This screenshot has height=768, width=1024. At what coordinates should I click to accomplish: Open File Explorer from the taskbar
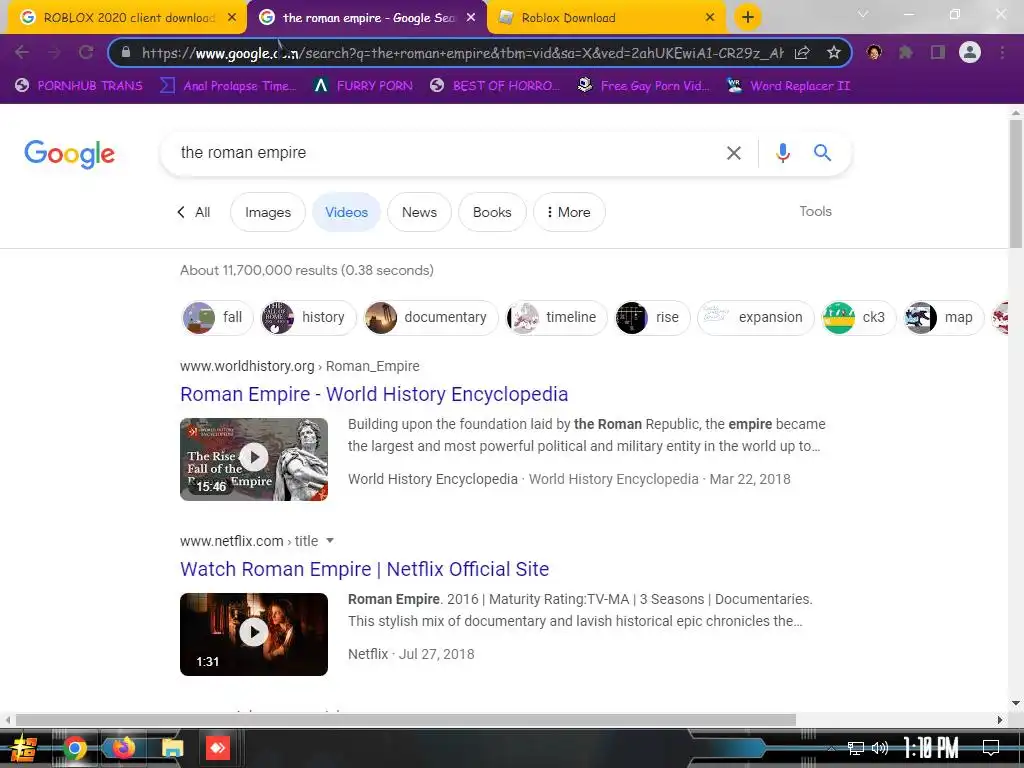[x=172, y=748]
